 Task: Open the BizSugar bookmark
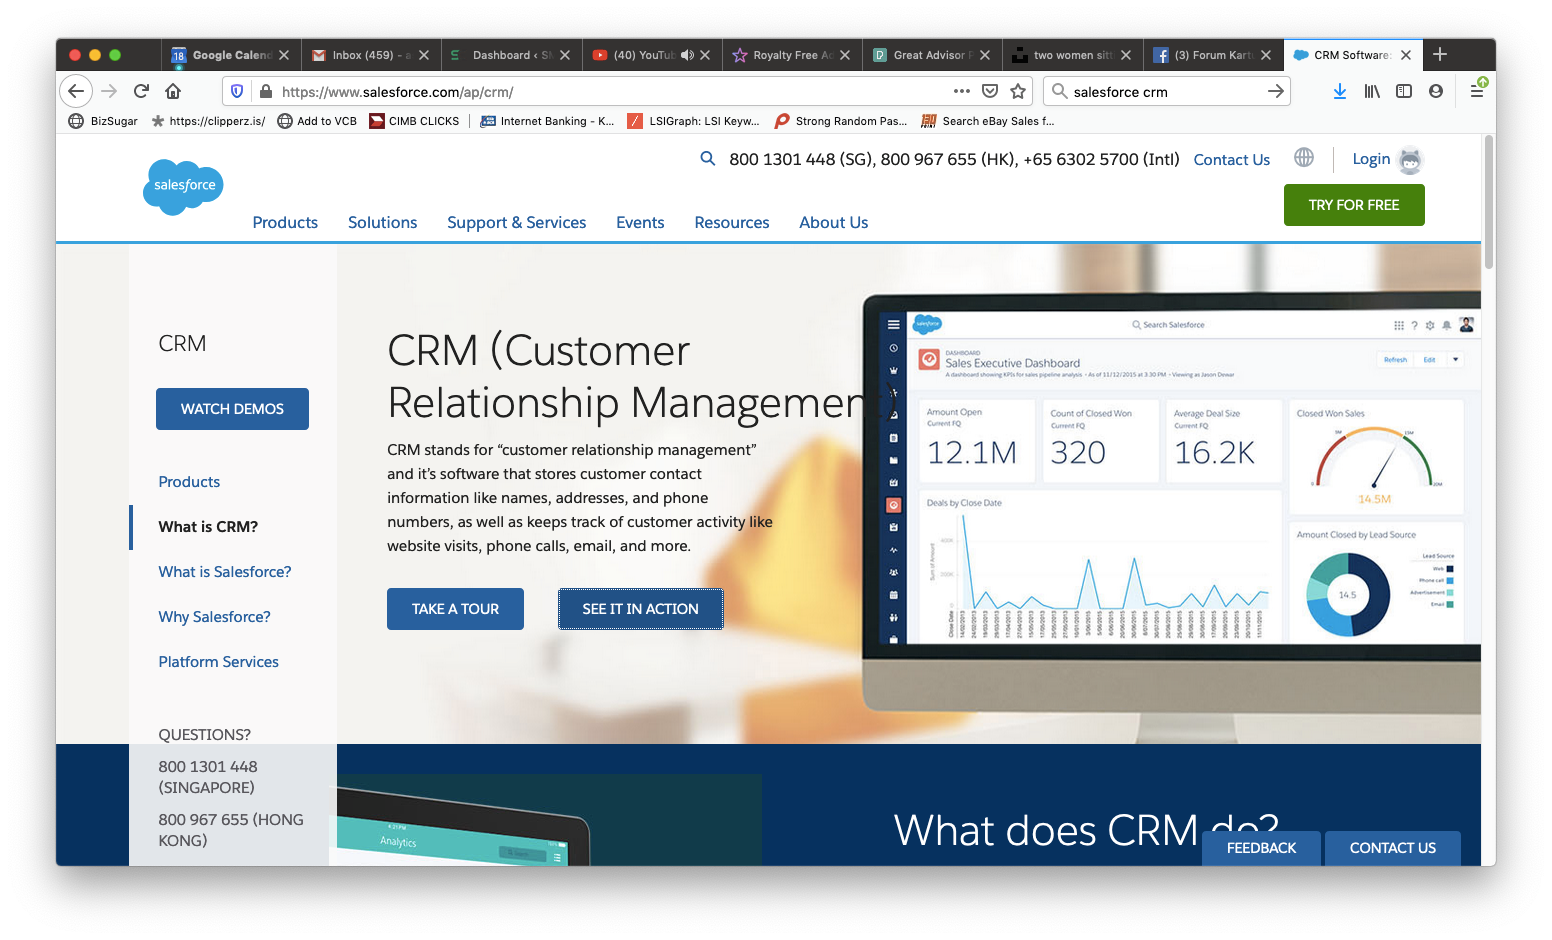tap(103, 121)
